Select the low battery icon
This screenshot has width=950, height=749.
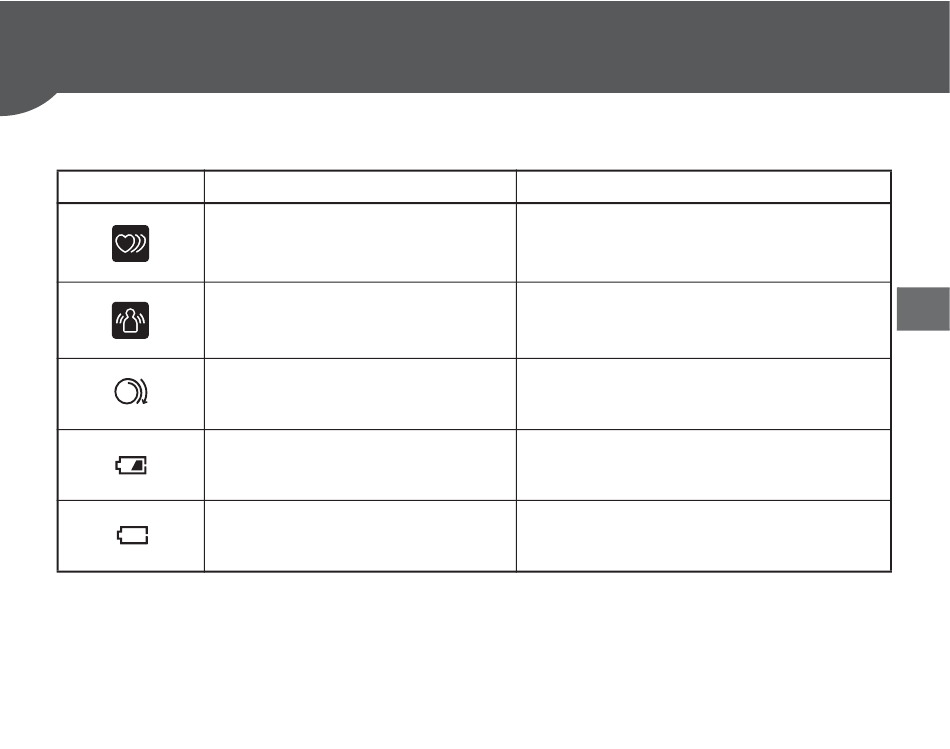tap(131, 465)
